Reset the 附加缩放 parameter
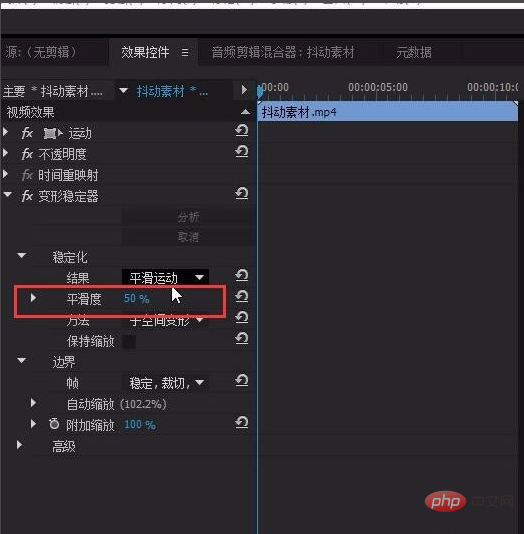524x534 pixels. tap(241, 423)
